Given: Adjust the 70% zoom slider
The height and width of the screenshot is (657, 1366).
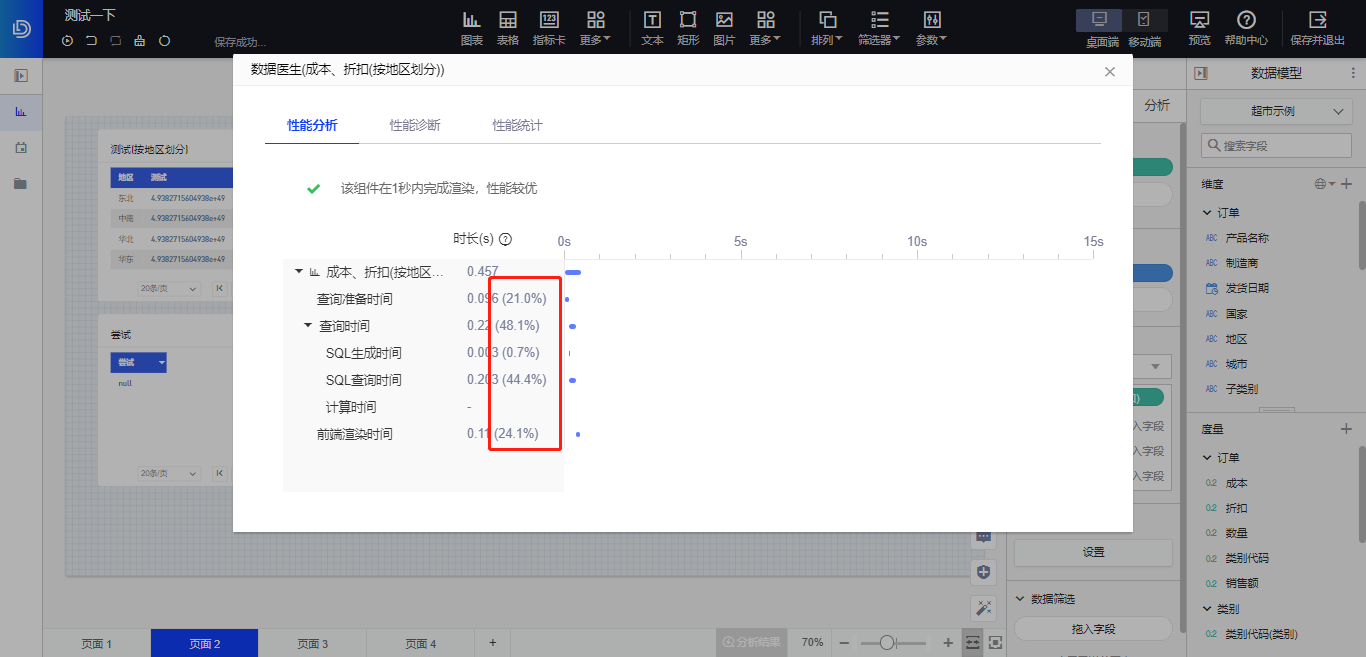Looking at the screenshot, I should (888, 643).
